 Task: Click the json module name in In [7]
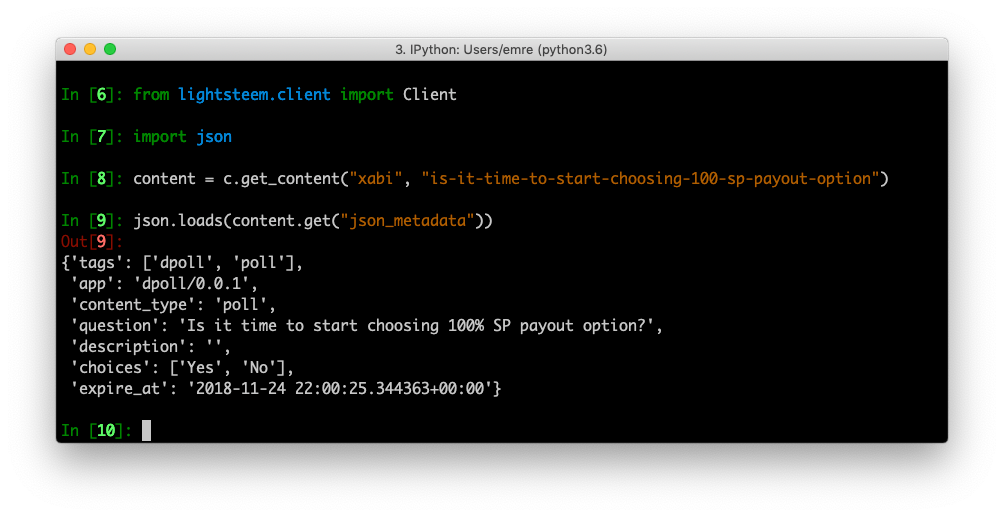tap(214, 136)
